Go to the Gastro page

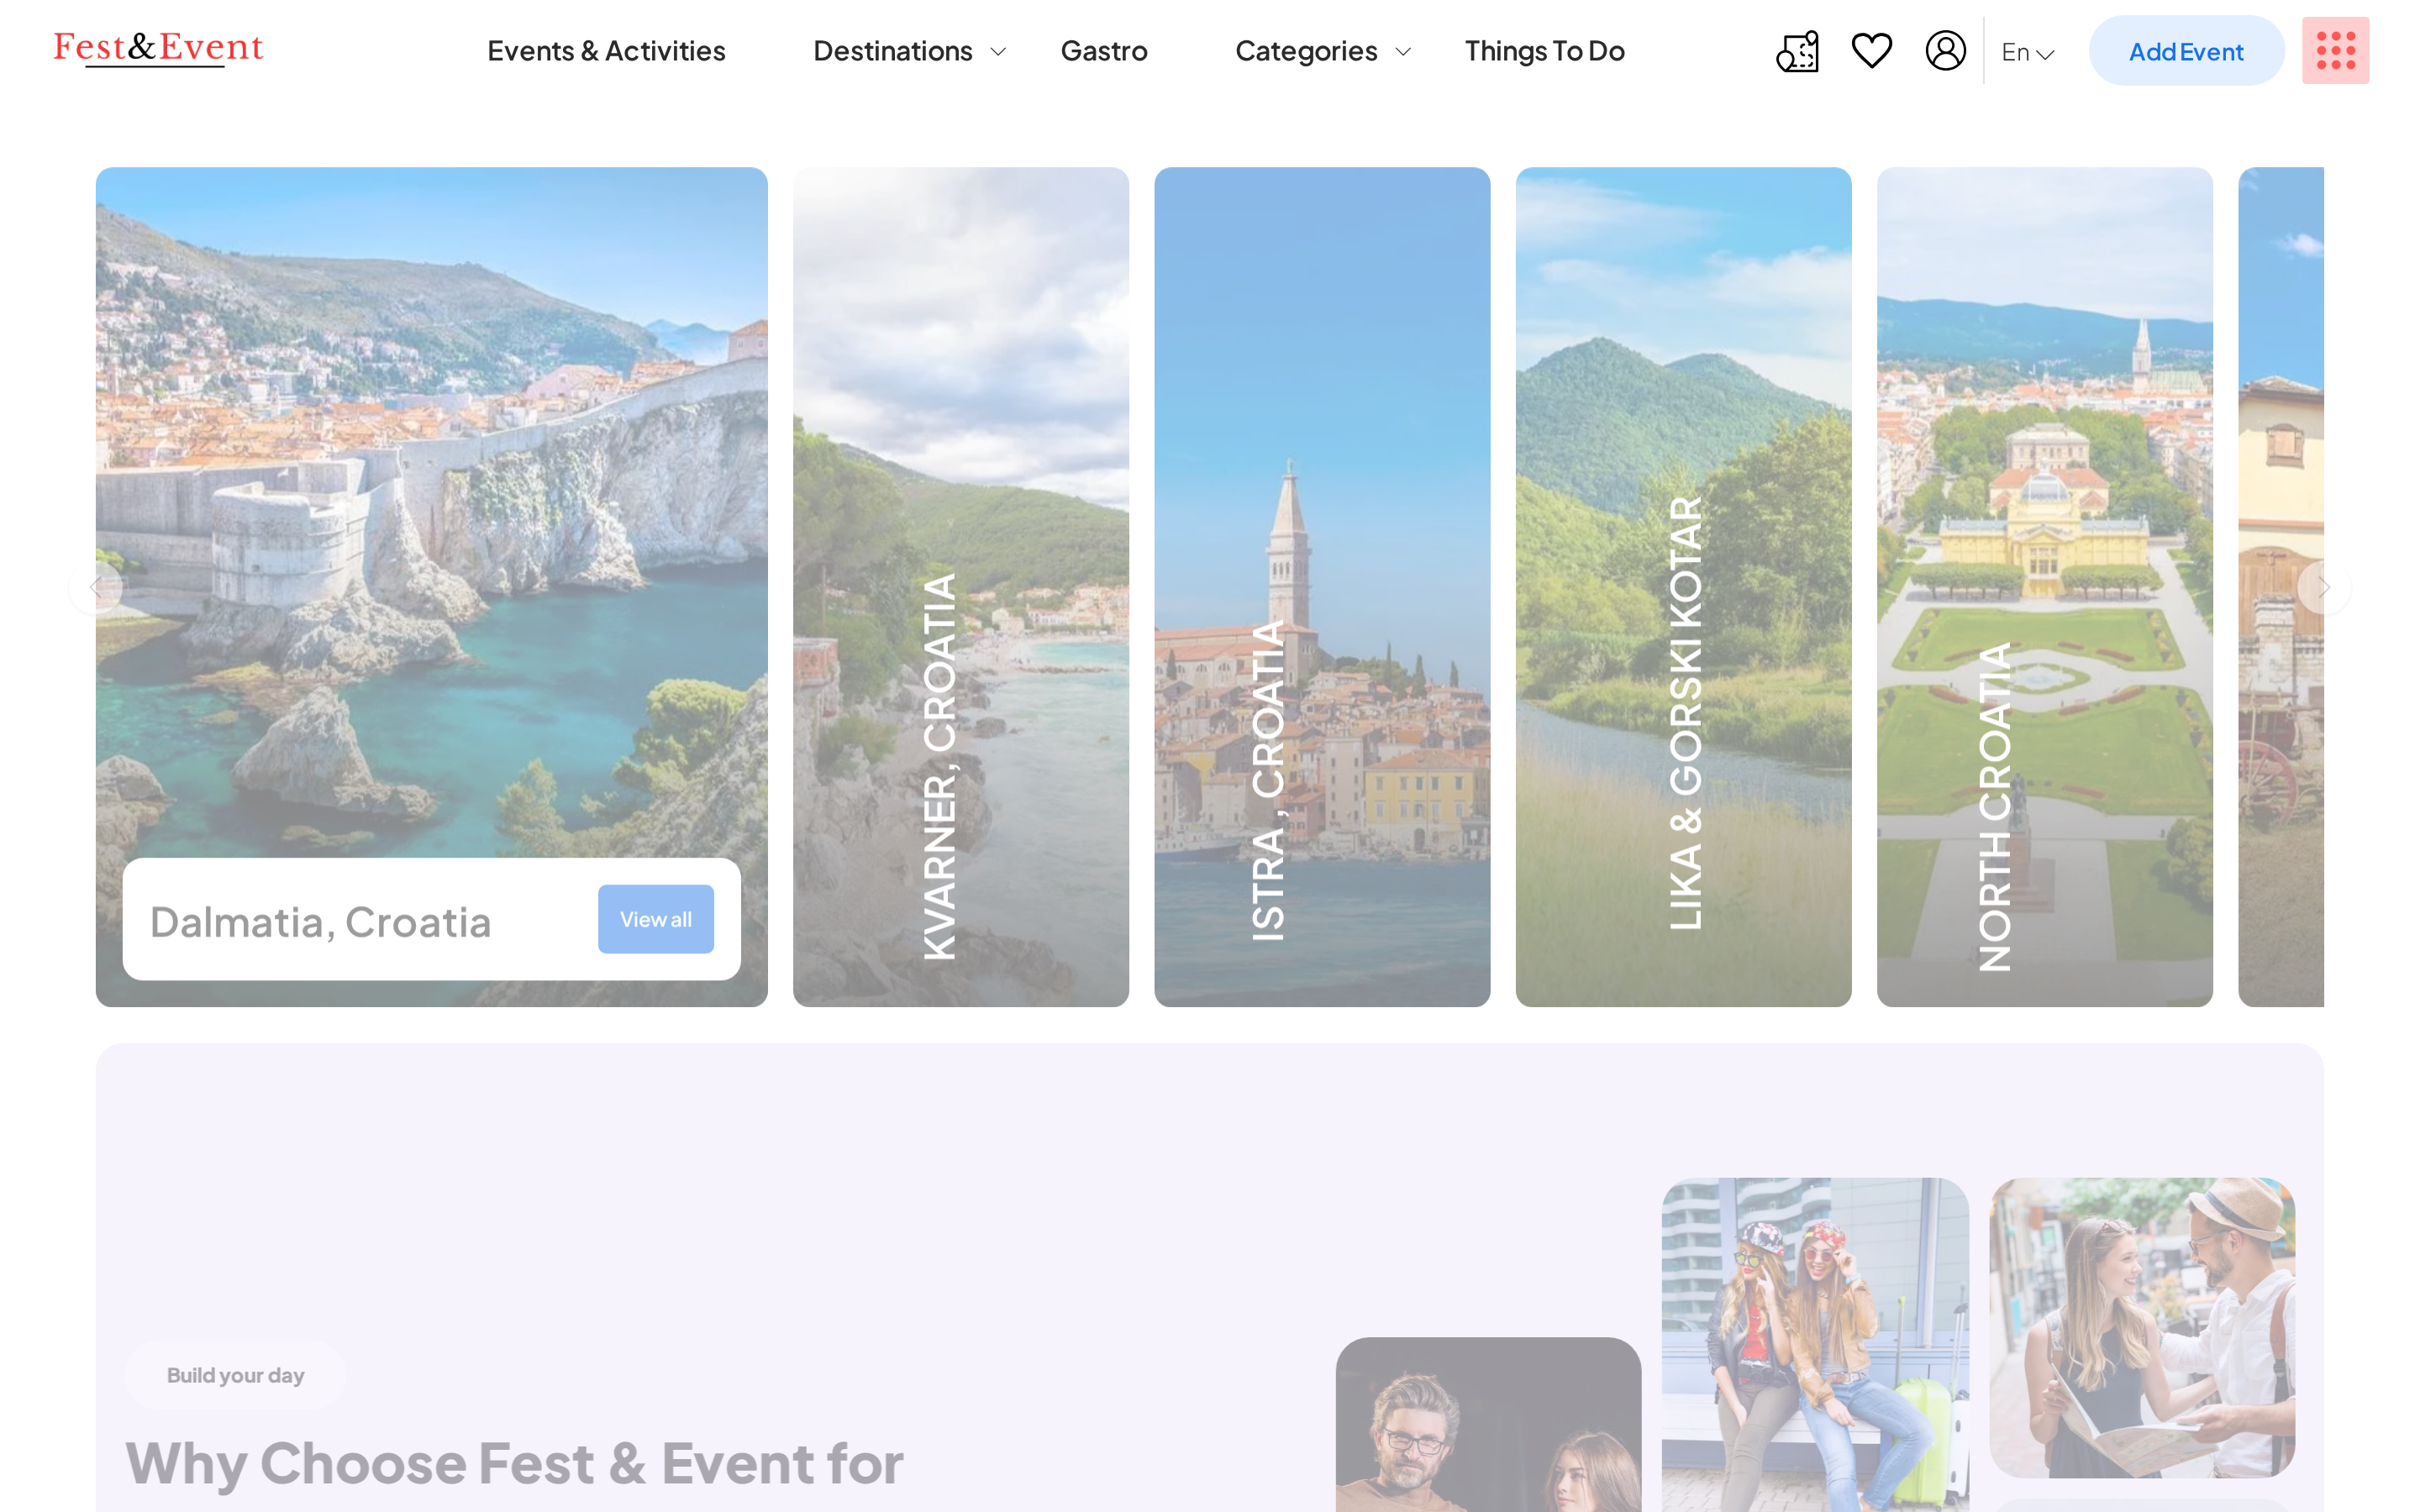(x=1104, y=51)
